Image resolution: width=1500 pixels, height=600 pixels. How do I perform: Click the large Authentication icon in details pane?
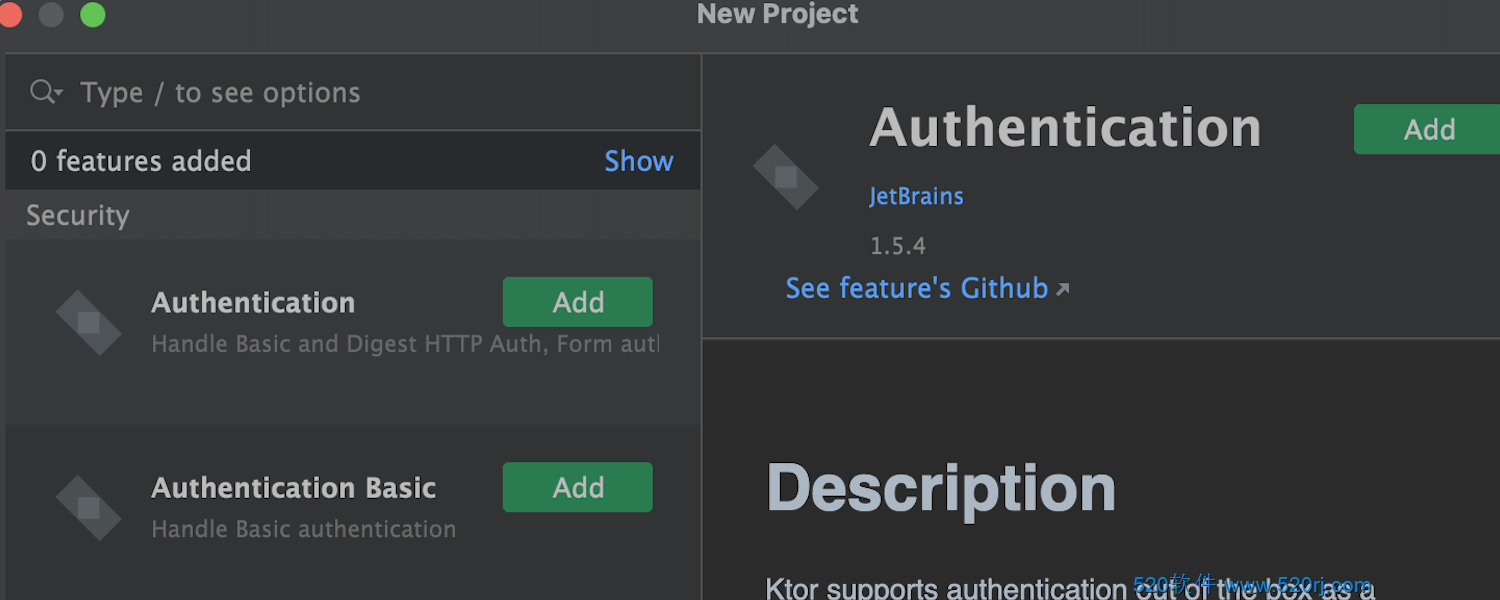point(786,177)
